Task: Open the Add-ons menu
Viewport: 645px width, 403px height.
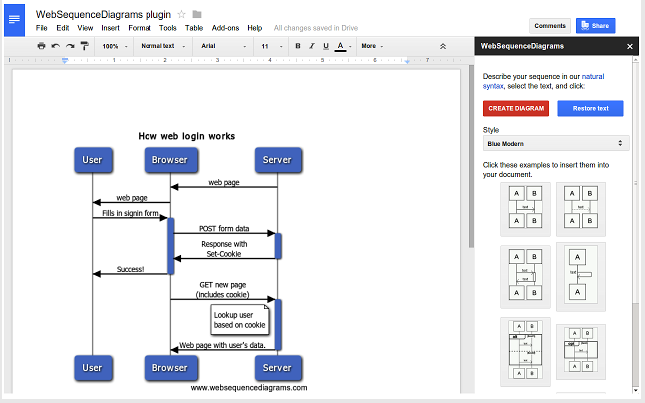Action: point(225,28)
